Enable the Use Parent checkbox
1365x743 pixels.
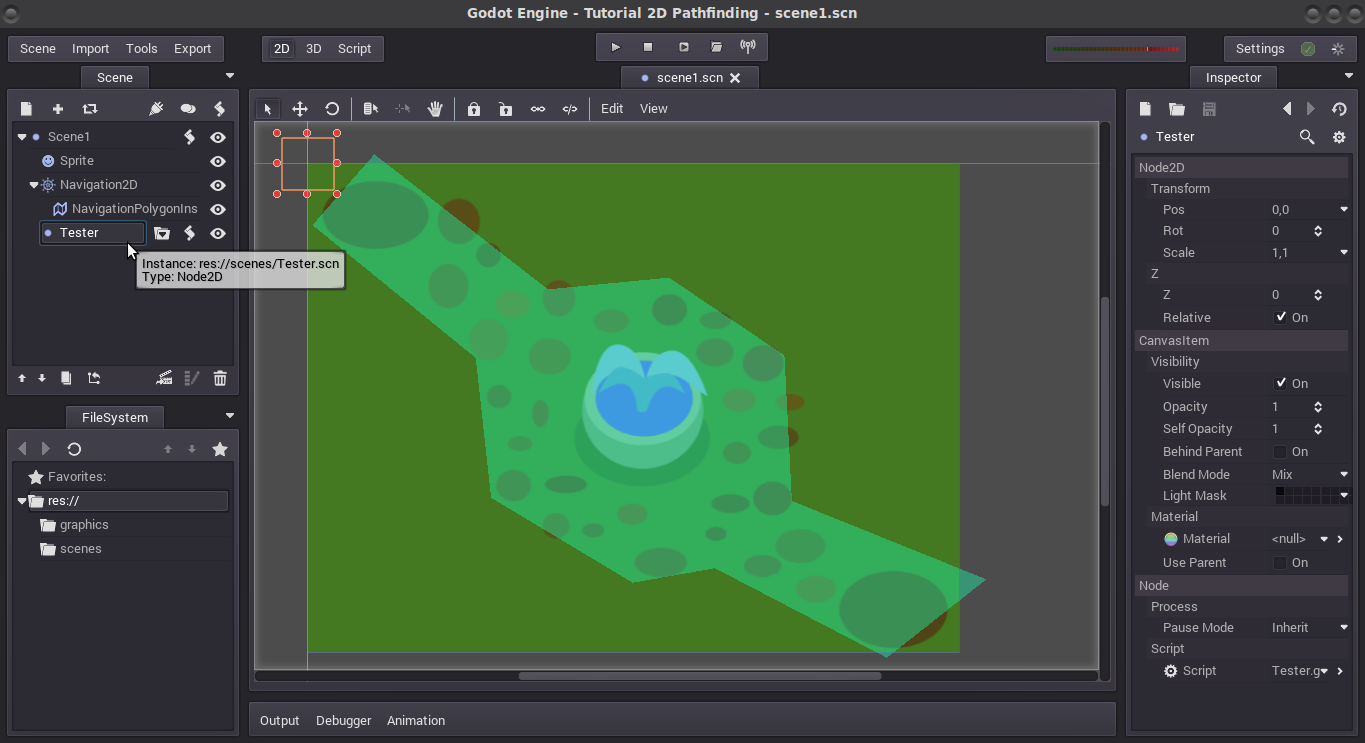click(x=1280, y=563)
